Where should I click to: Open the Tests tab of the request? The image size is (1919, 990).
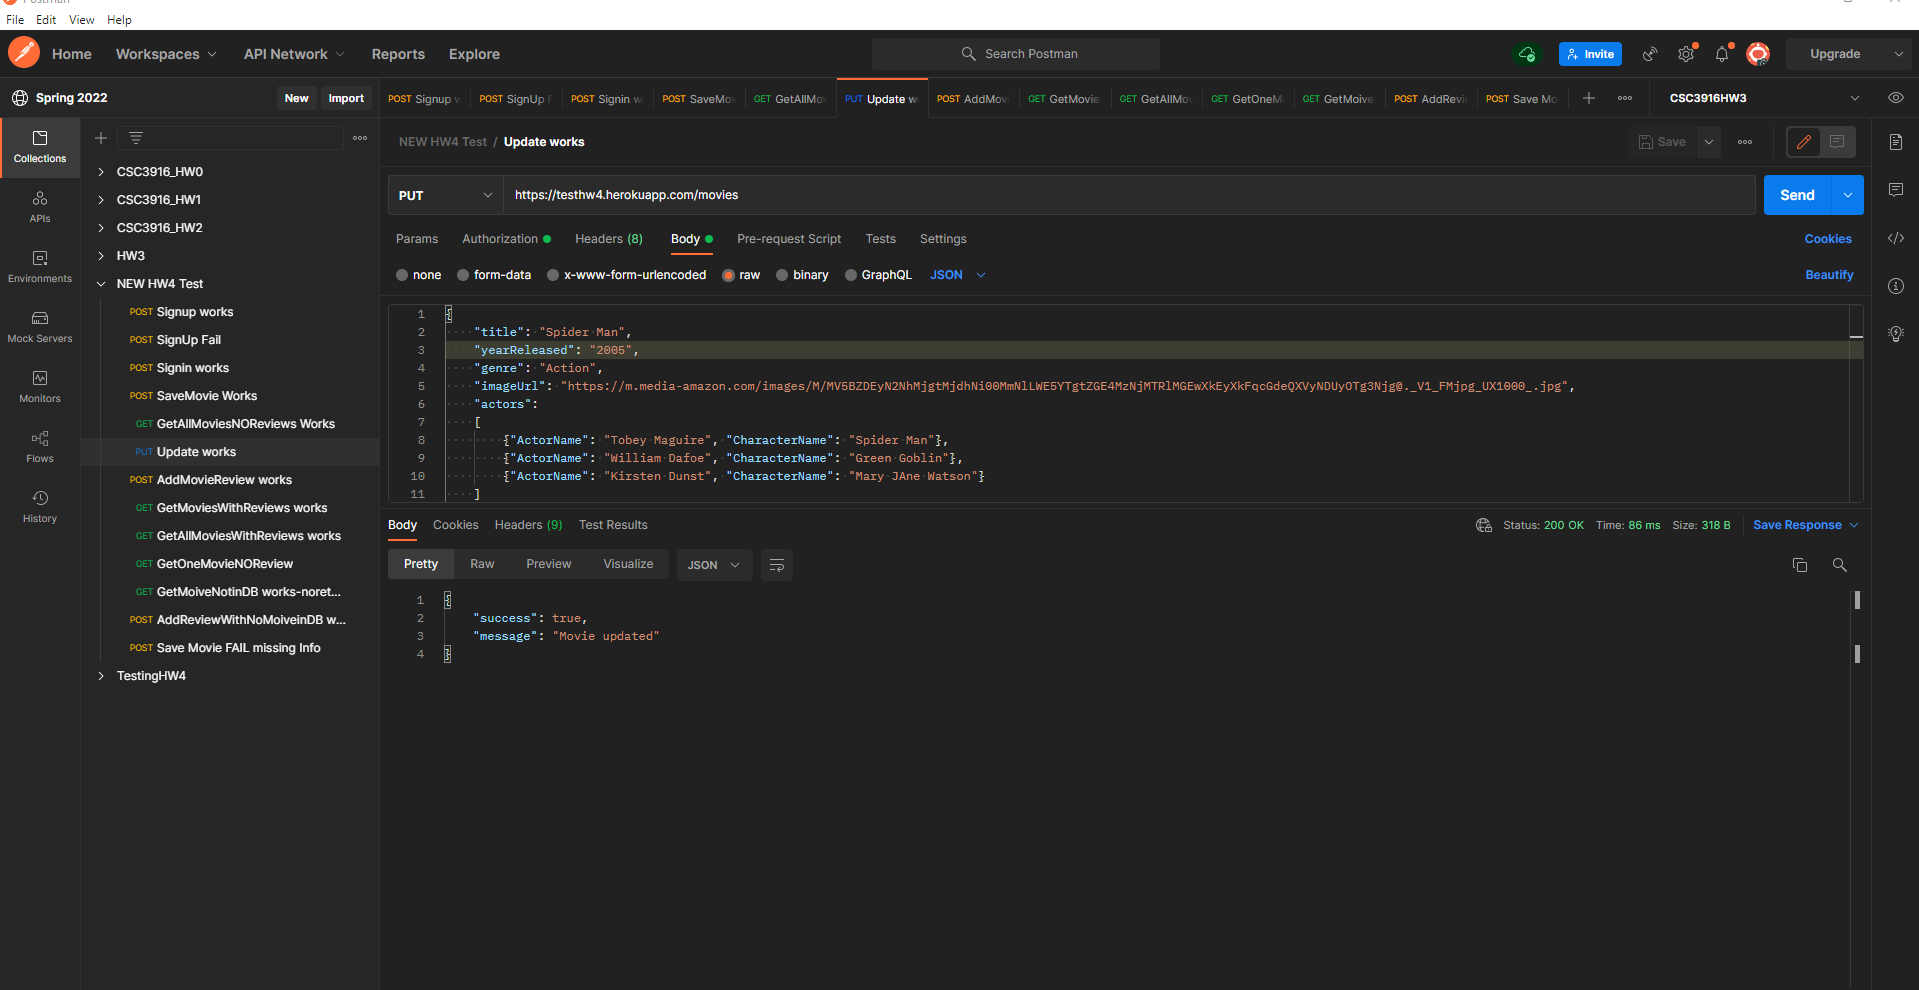coord(880,239)
